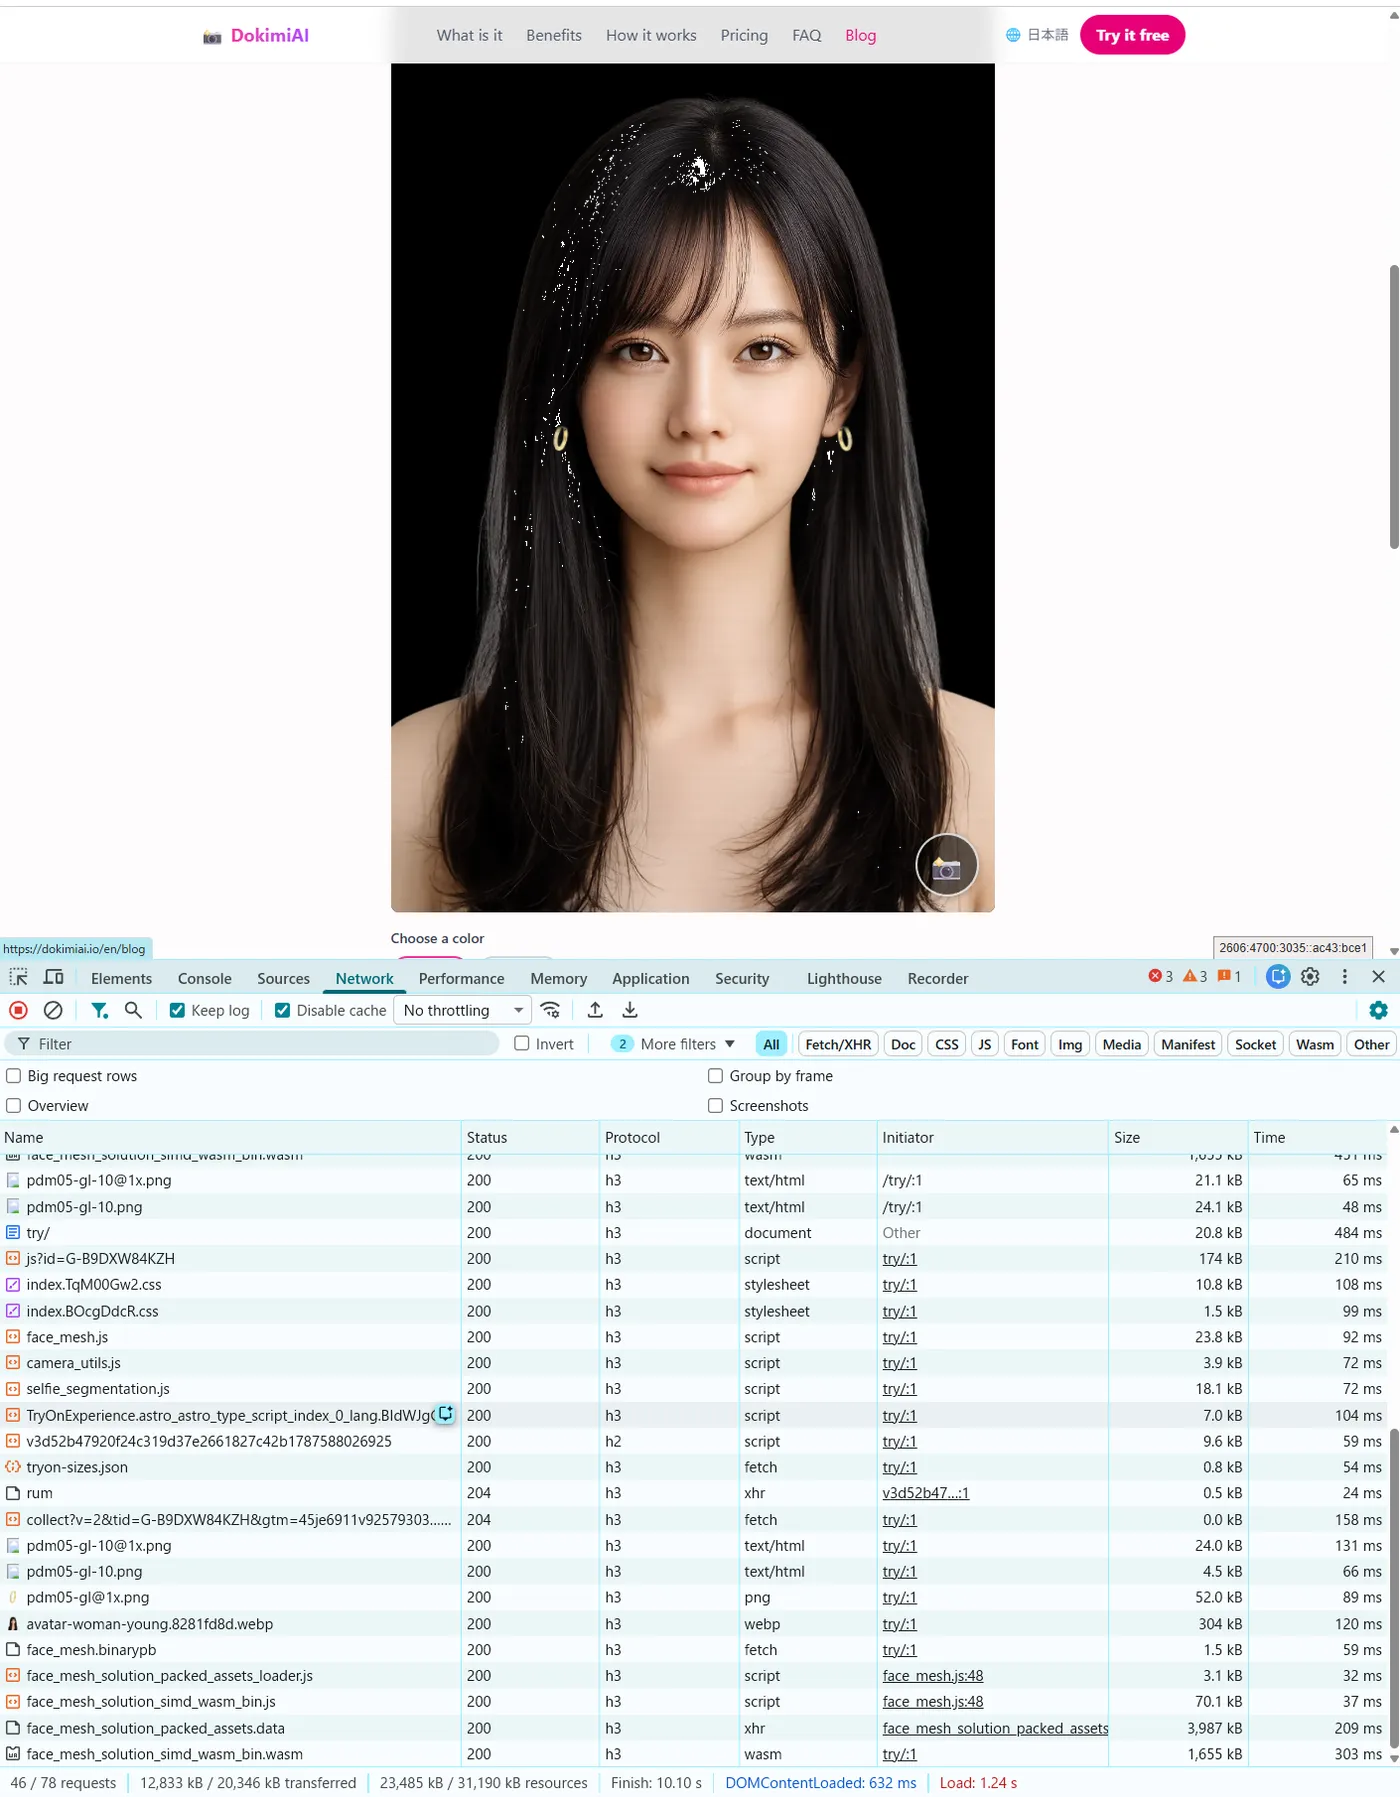
Task: Click the import HAR upload icon
Action: coord(595,1010)
